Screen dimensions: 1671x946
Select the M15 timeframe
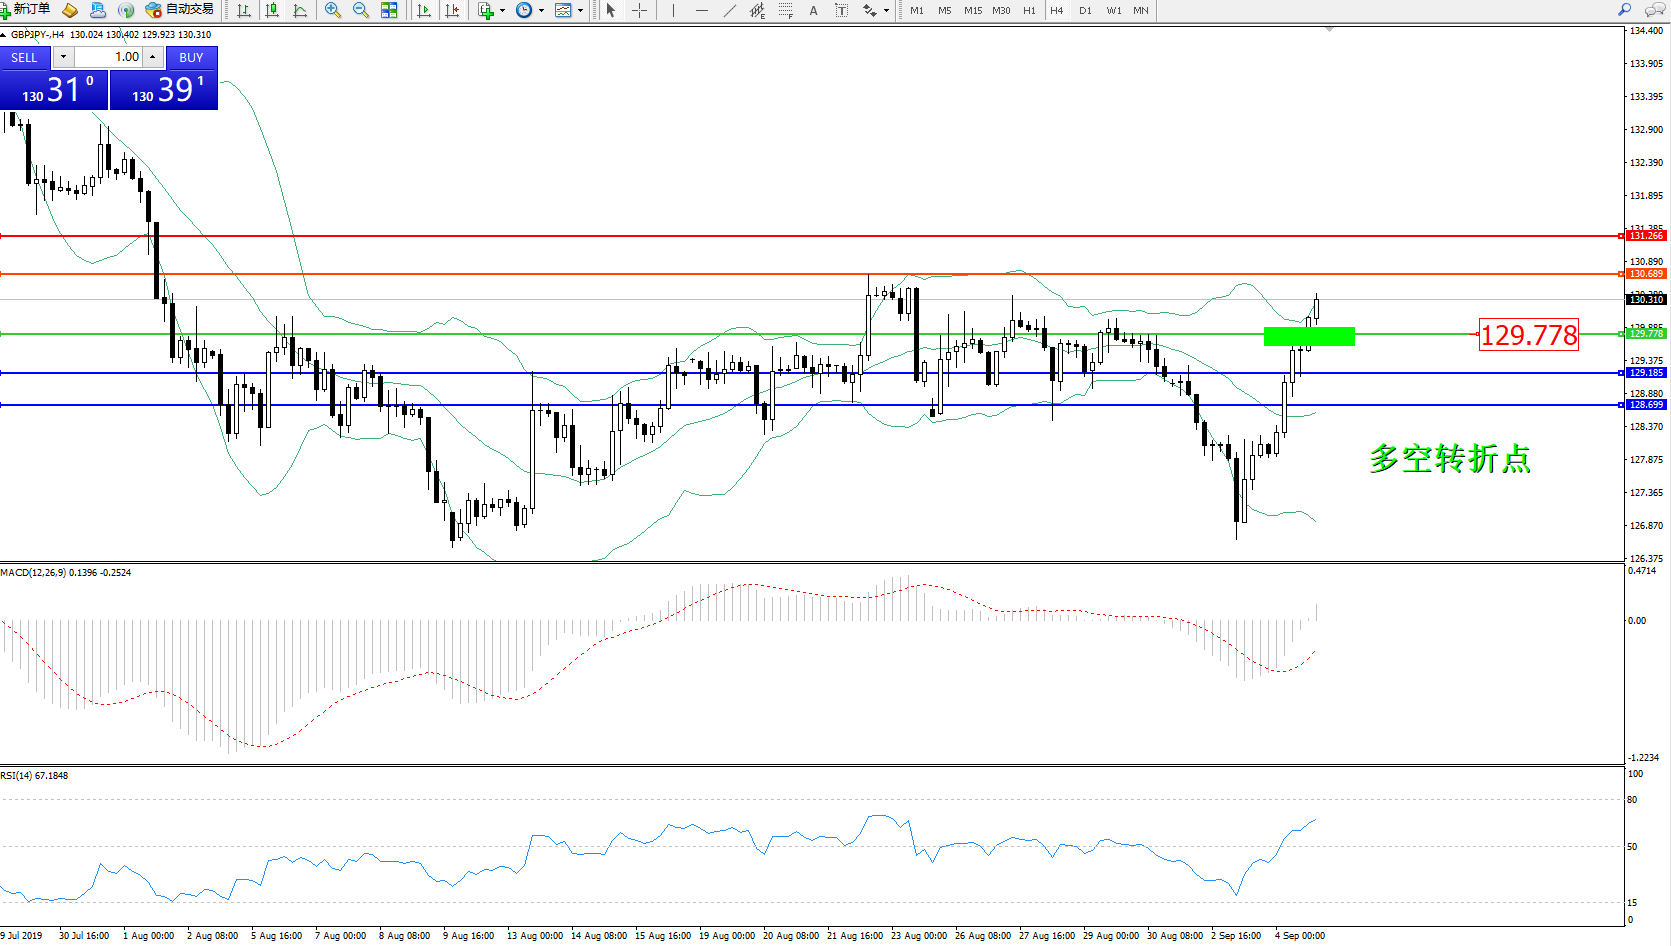tap(972, 10)
